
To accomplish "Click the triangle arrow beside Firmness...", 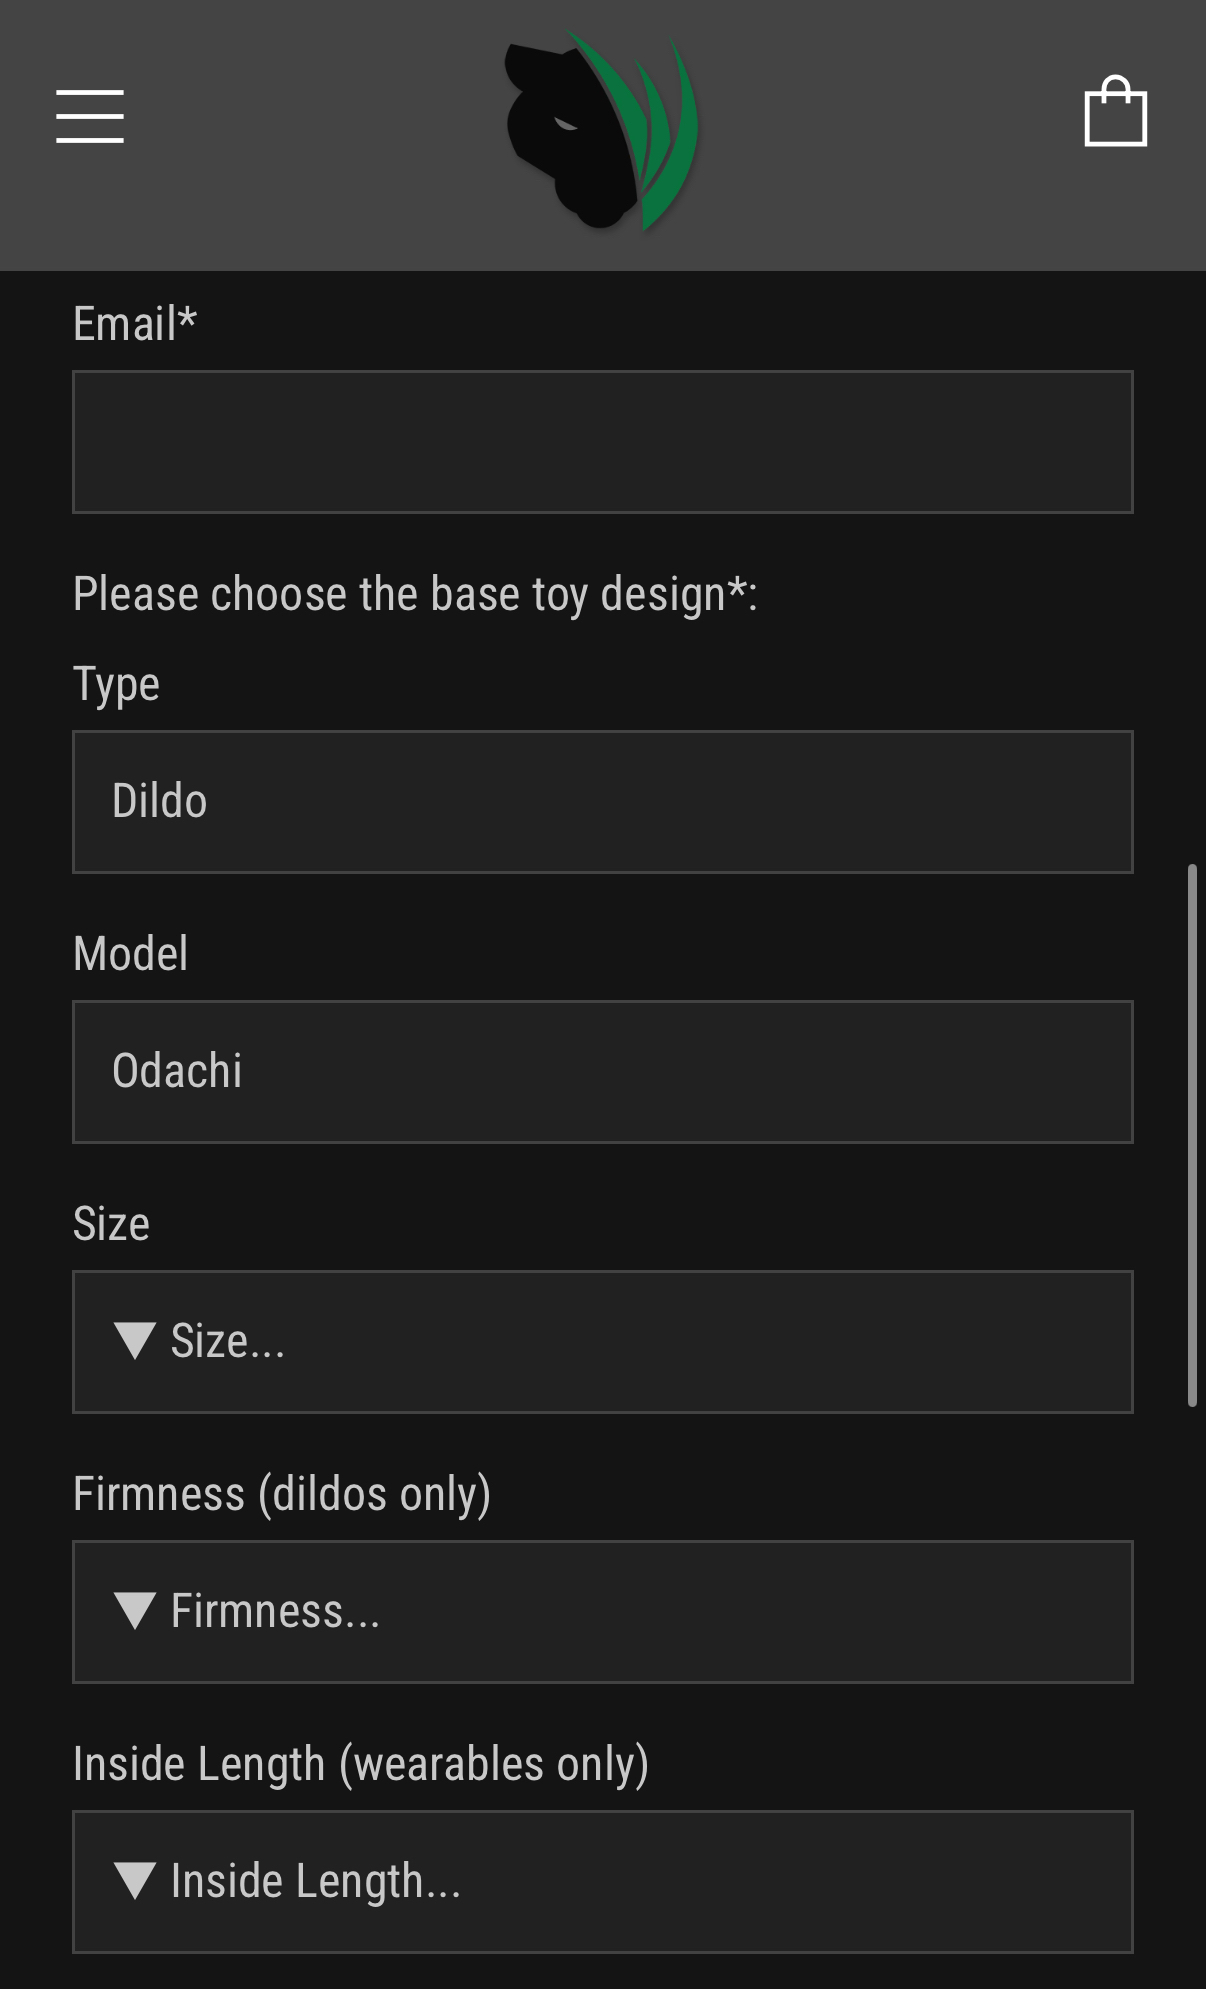I will point(135,1611).
